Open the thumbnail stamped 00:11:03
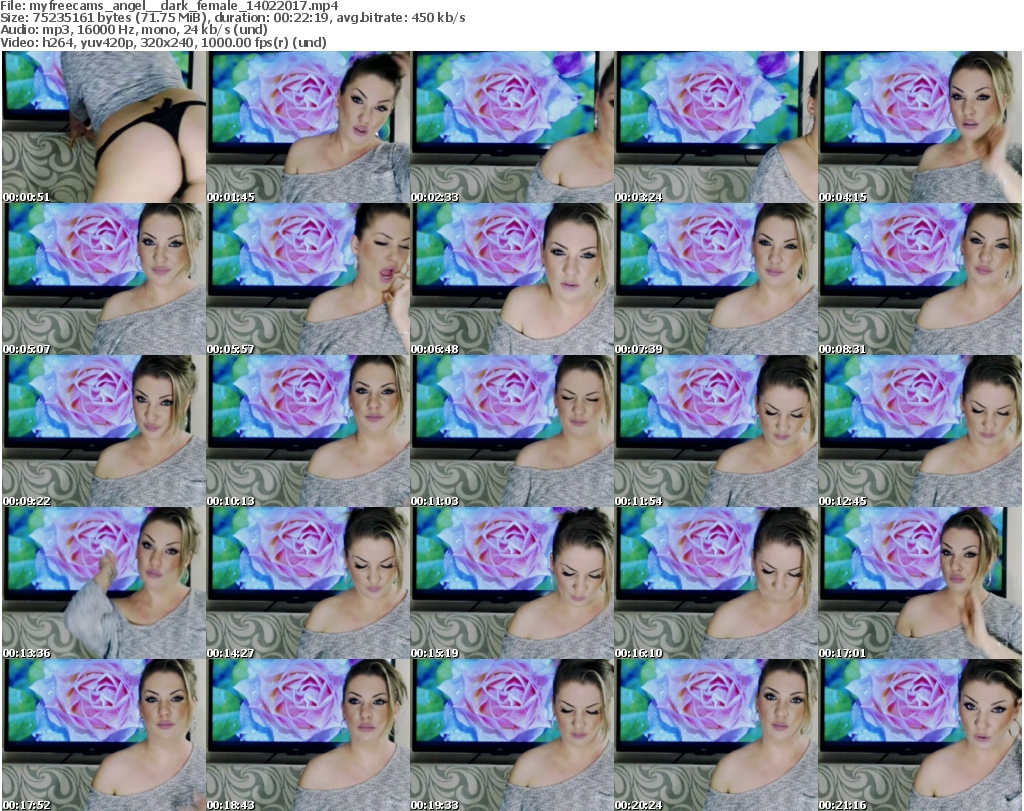The height and width of the screenshot is (811, 1024). (x=512, y=431)
